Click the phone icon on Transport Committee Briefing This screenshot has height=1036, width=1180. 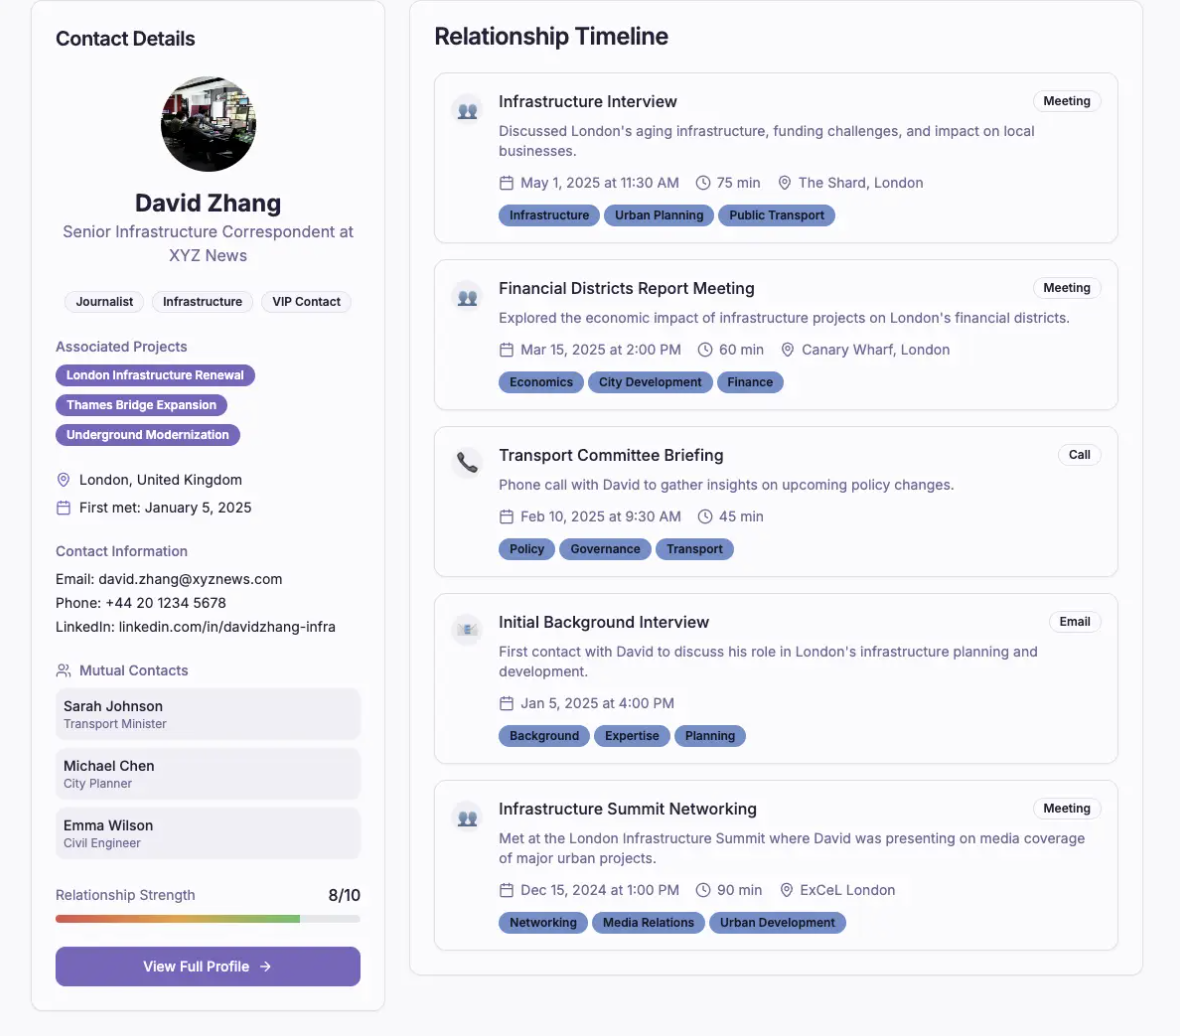(467, 463)
